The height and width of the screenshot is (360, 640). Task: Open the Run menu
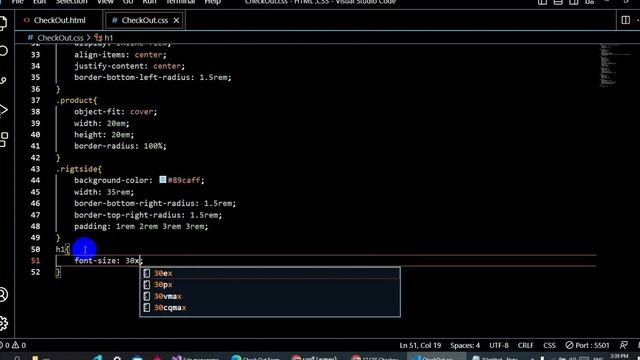point(149,2)
